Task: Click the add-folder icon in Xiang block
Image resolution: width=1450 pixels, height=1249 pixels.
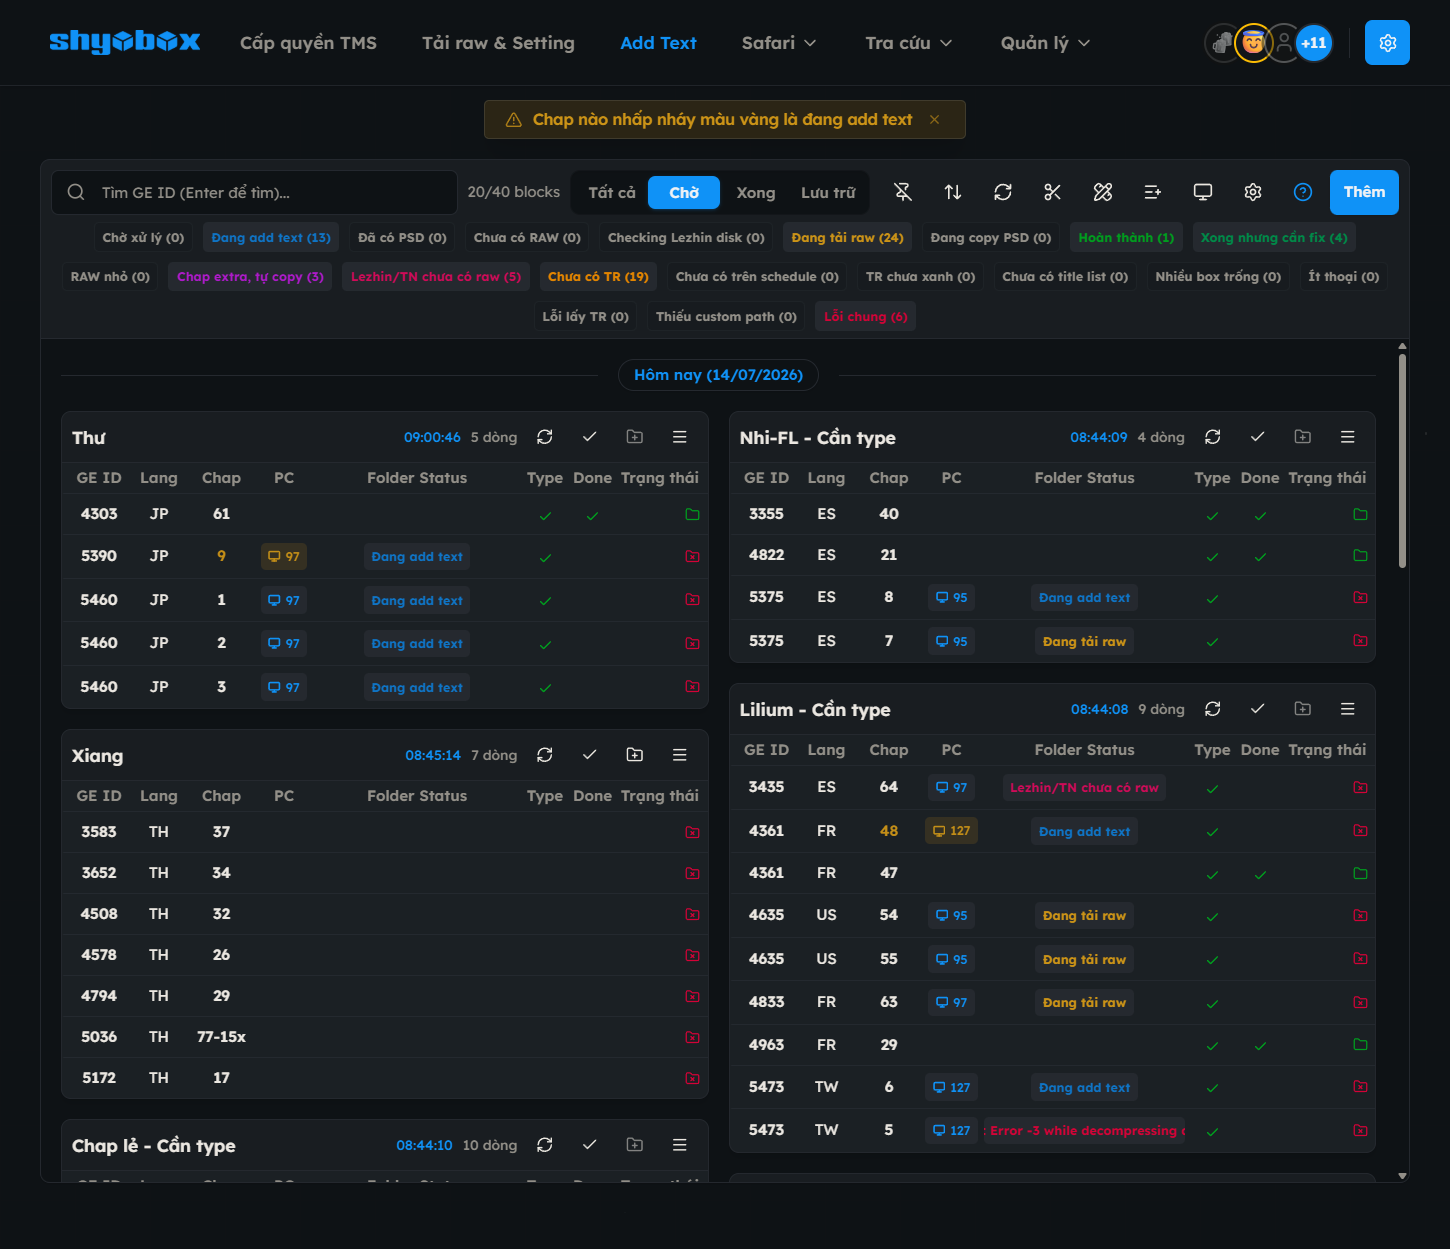Action: (635, 755)
